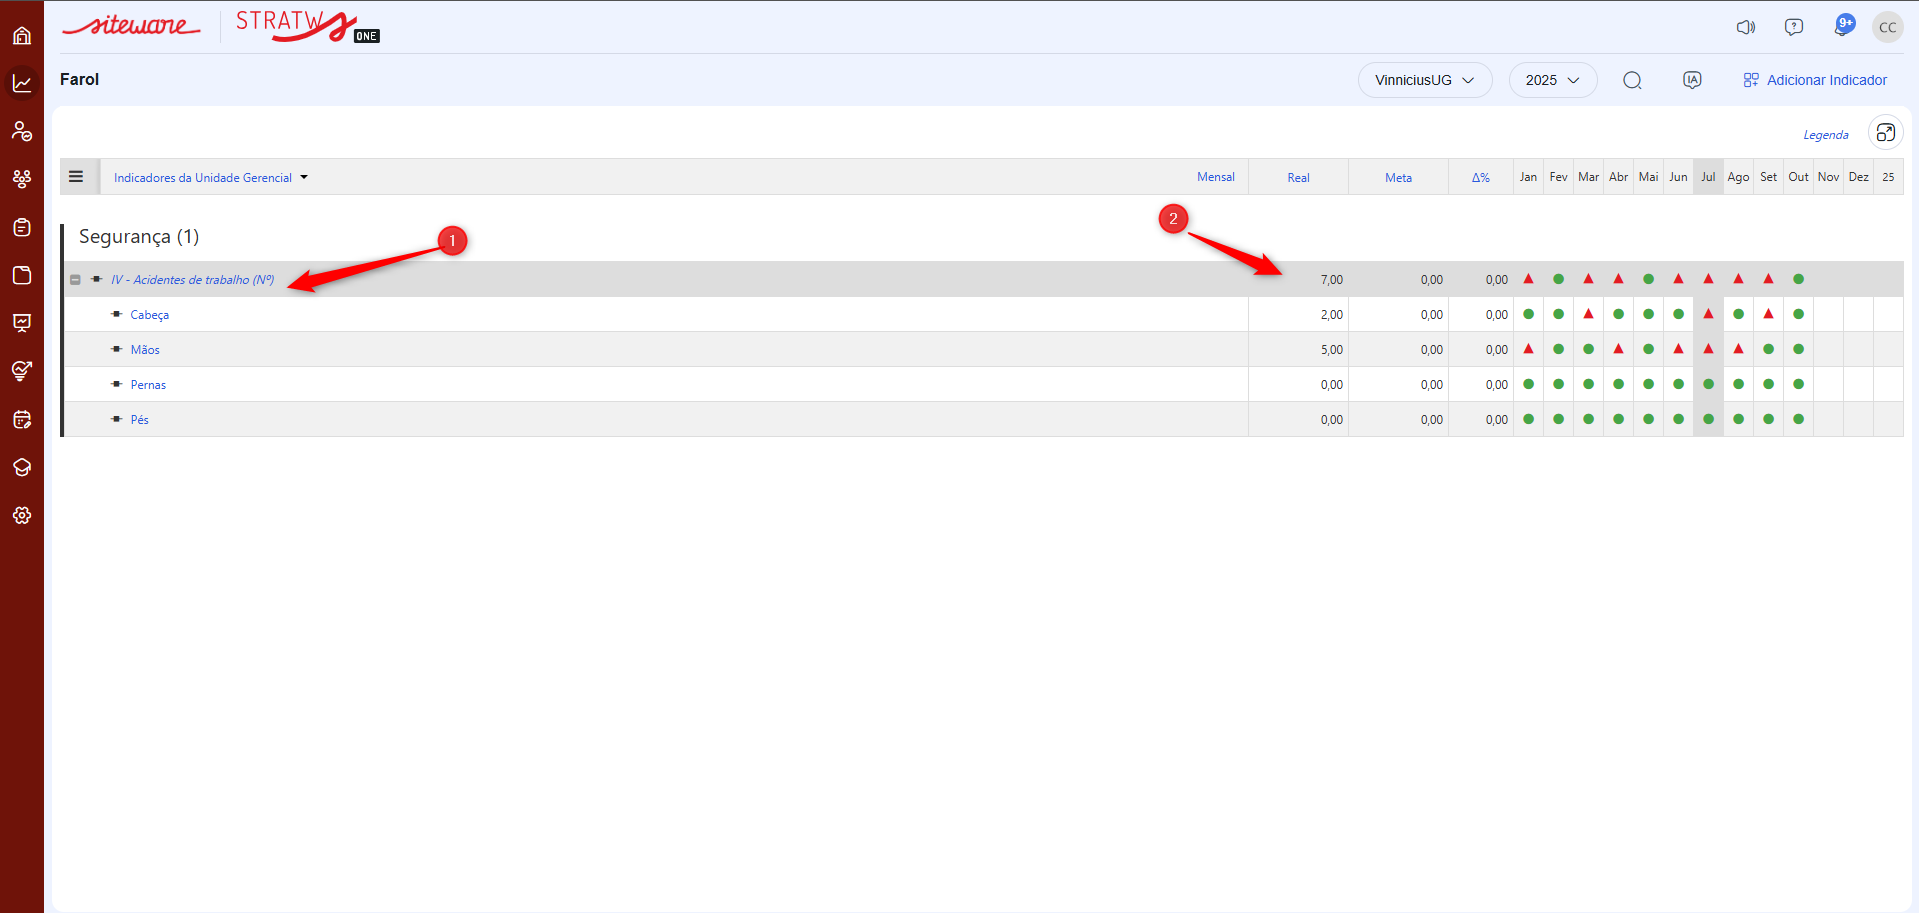Image resolution: width=1919 pixels, height=913 pixels.
Task: Click the announcements megaphone icon
Action: 1746,27
